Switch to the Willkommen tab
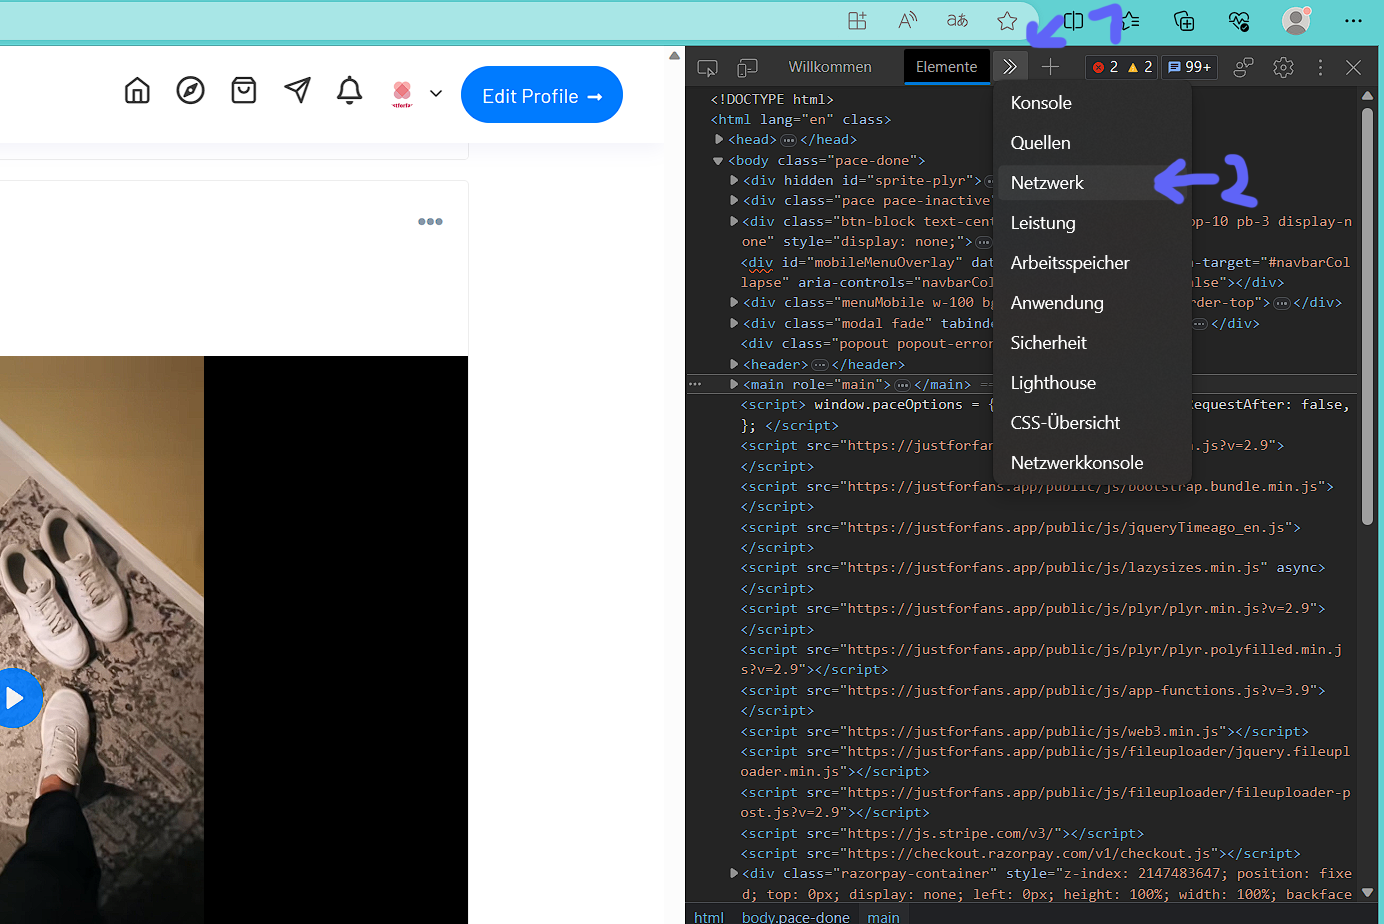Screen dimensions: 1384x924 tap(829, 67)
